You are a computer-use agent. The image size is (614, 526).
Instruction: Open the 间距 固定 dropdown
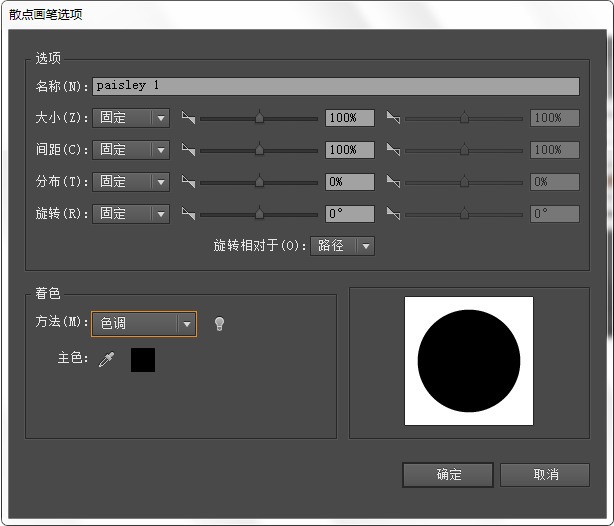[131, 150]
